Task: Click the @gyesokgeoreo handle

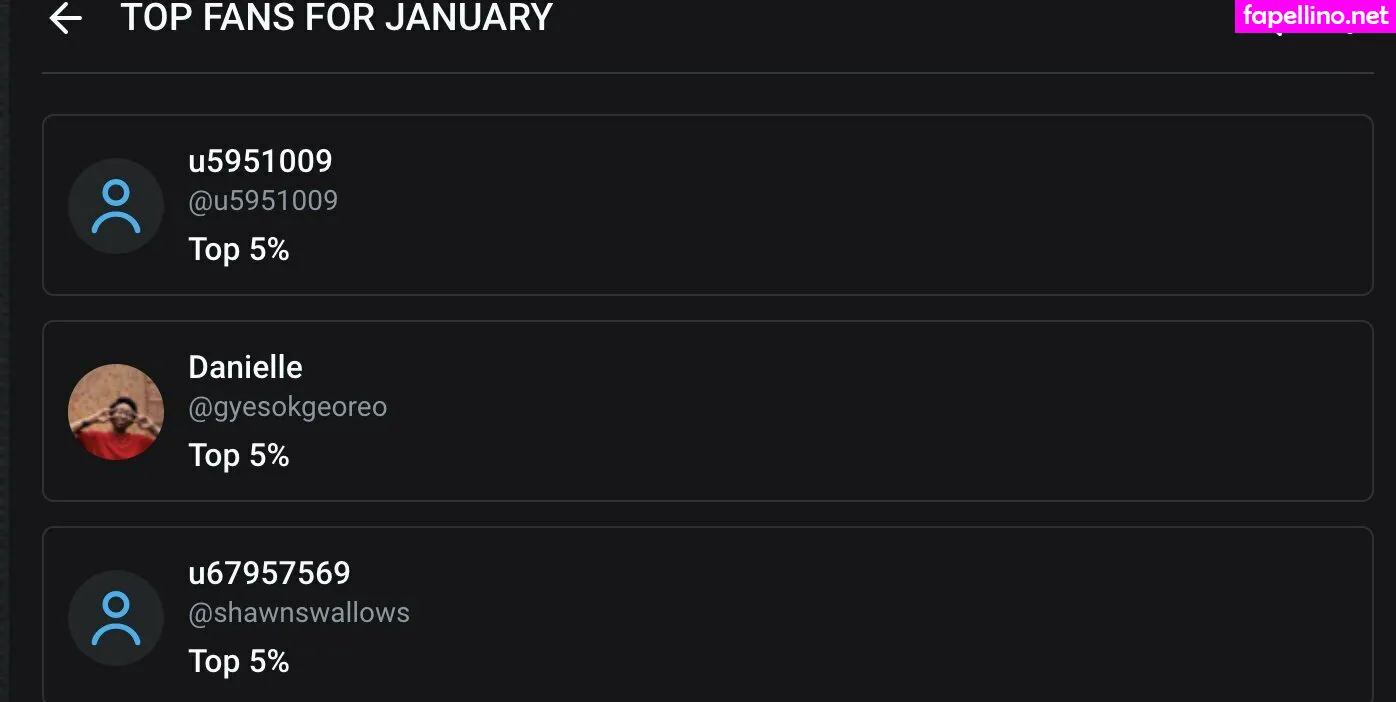Action: 287,407
